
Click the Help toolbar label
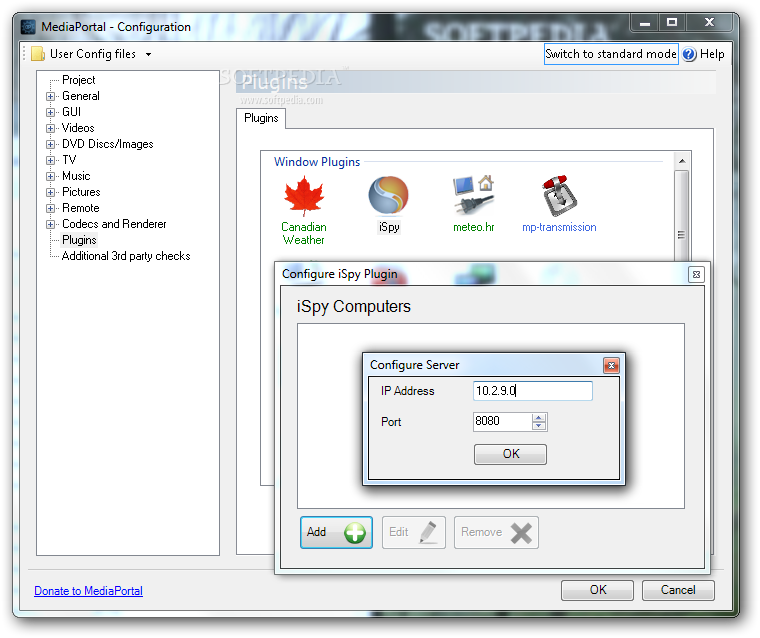(712, 54)
